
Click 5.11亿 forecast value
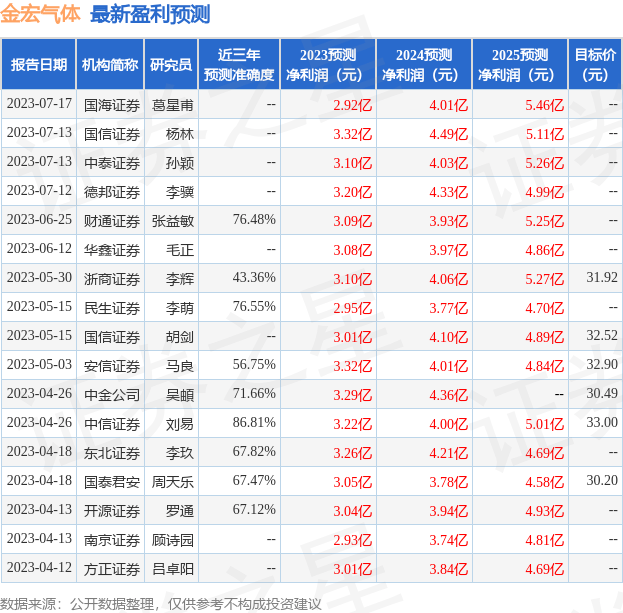(x=544, y=134)
